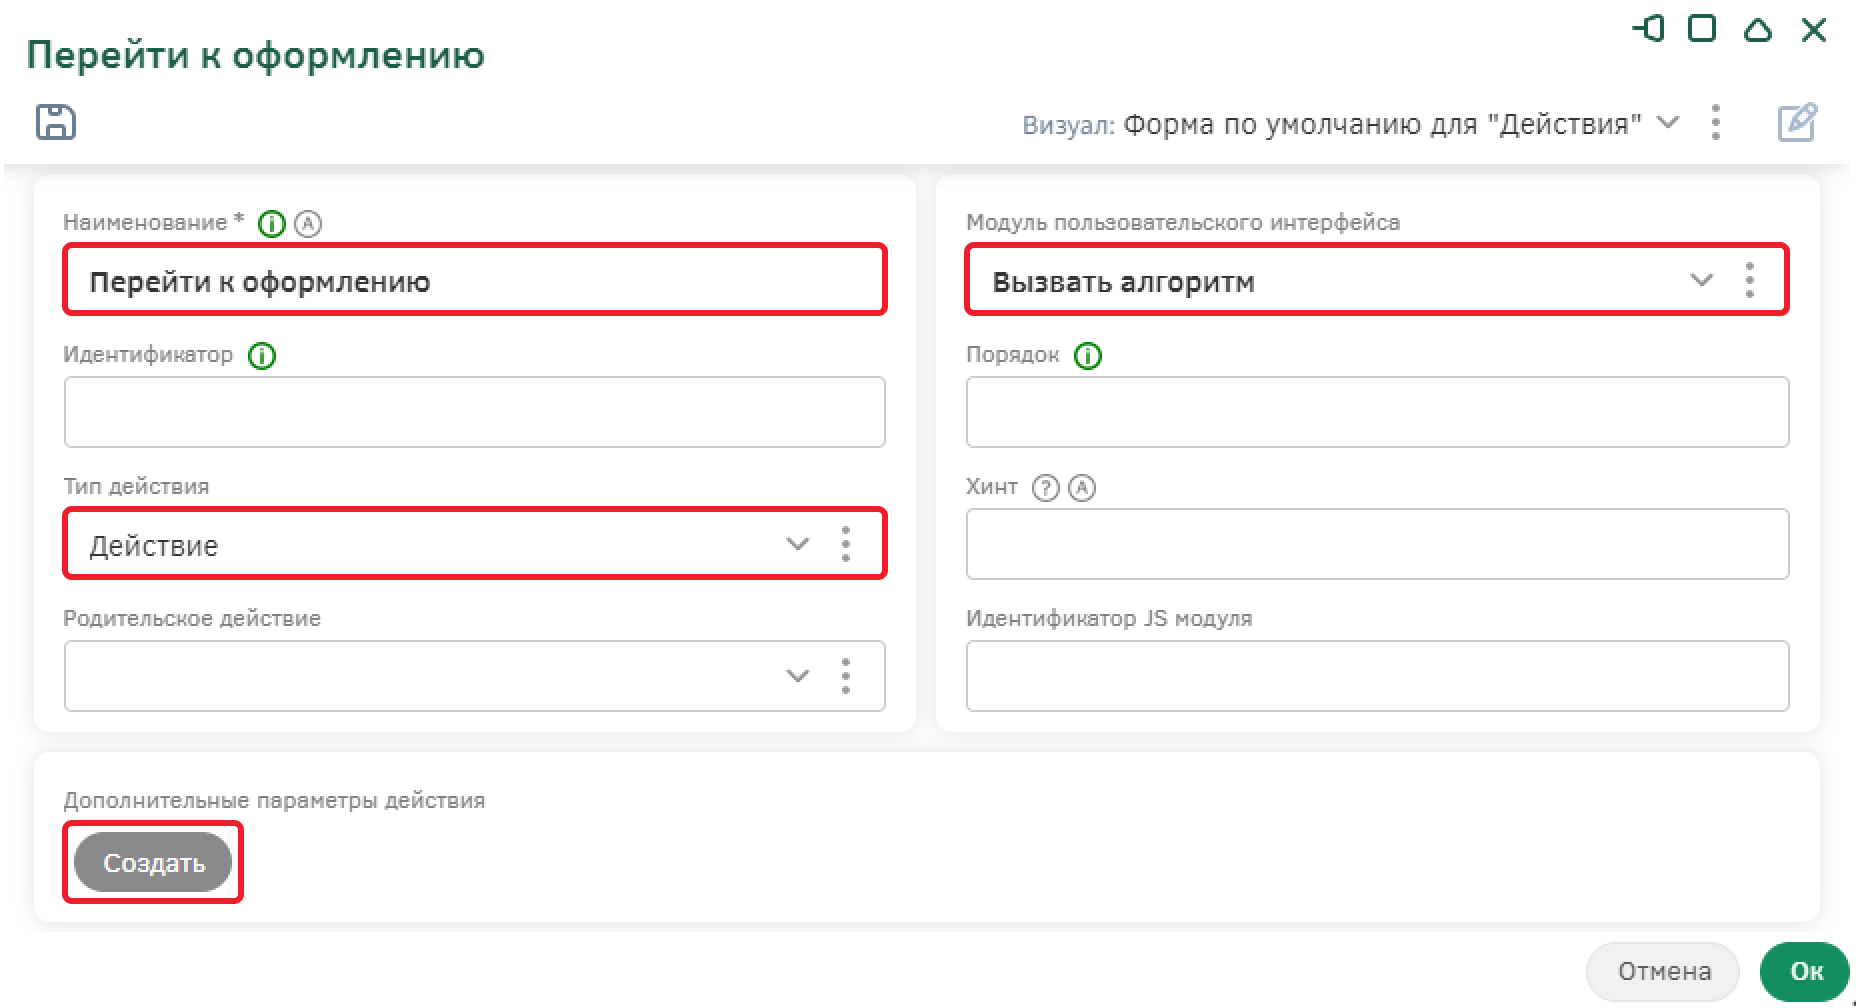Screen dimensions: 1856x1008
Task: Click the A icon beside Наименование
Action: click(308, 224)
